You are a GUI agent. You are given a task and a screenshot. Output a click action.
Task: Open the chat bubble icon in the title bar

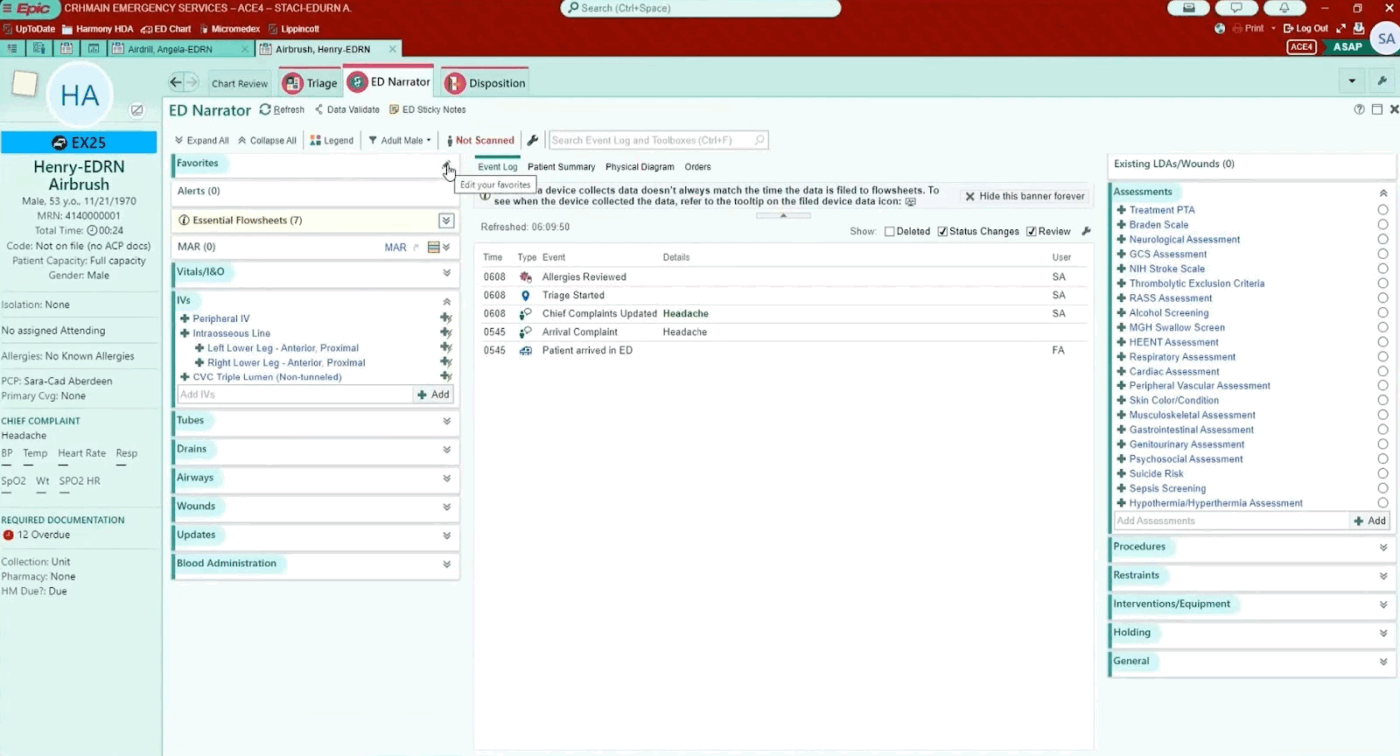tap(1236, 8)
